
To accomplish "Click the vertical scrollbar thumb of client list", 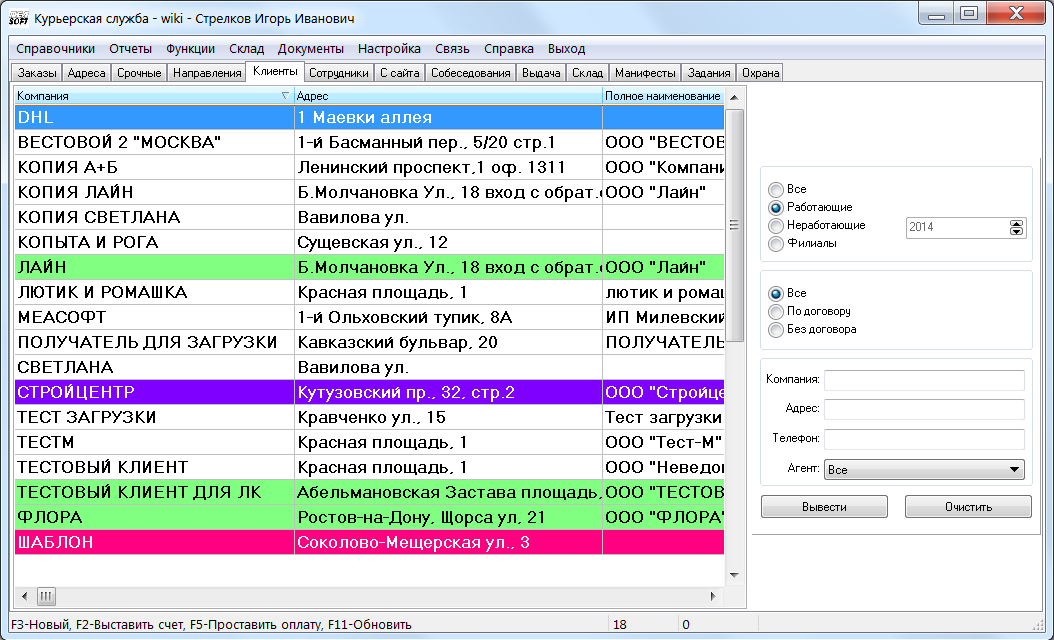I will (734, 225).
